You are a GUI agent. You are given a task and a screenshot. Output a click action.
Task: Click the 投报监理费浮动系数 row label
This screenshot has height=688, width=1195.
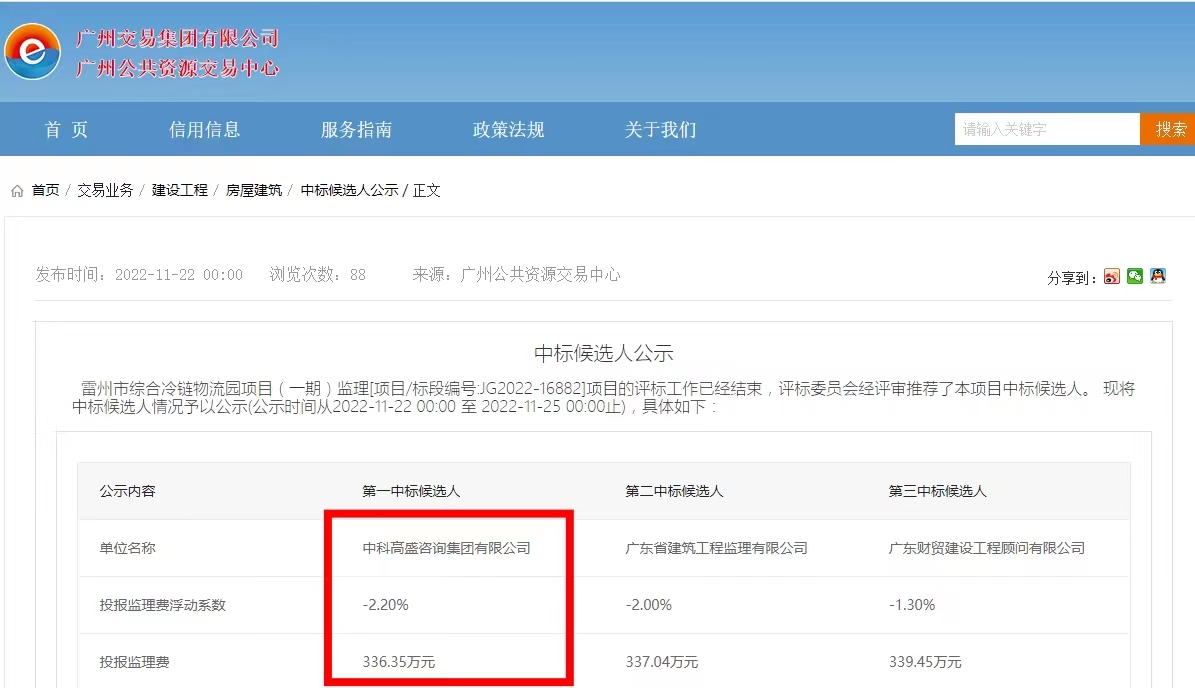tap(162, 605)
